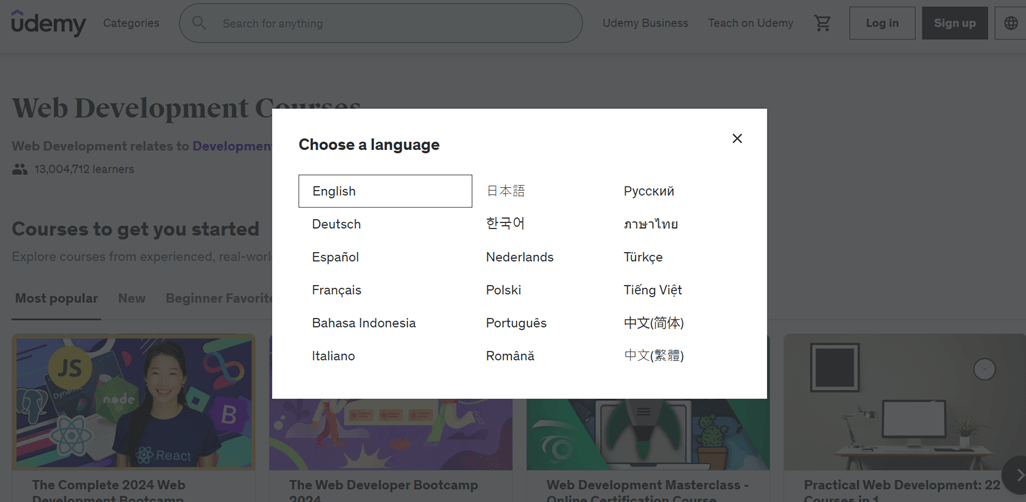Open the Categories menu
1026x502 pixels.
131,23
